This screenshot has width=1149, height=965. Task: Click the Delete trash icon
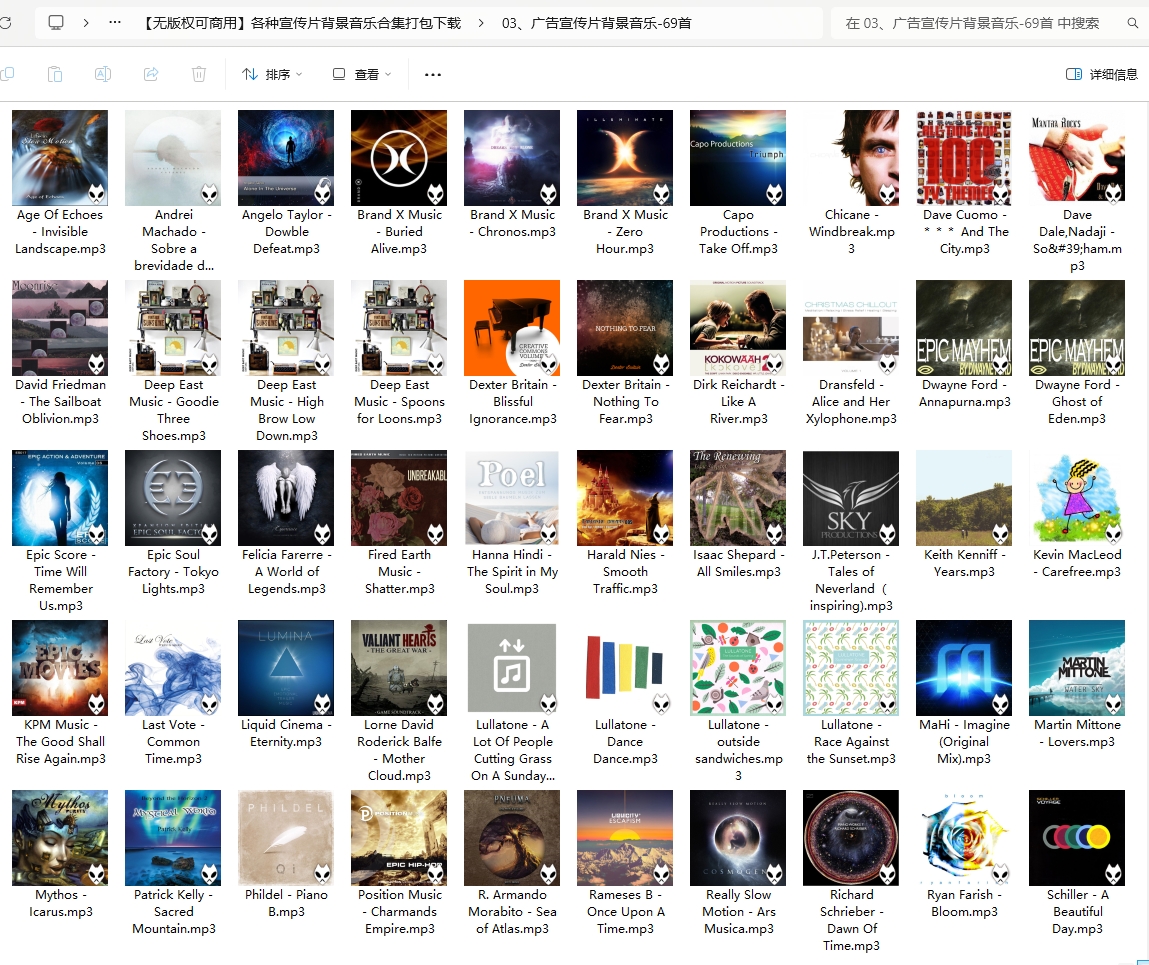point(199,74)
